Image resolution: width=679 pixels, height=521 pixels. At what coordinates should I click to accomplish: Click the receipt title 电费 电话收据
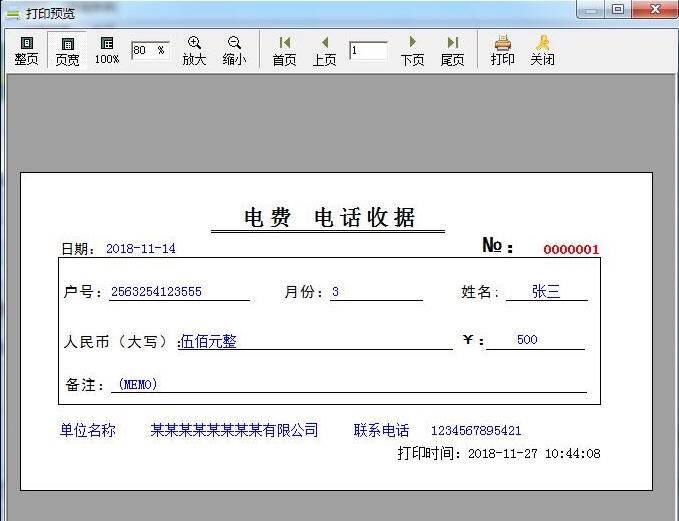tap(329, 217)
